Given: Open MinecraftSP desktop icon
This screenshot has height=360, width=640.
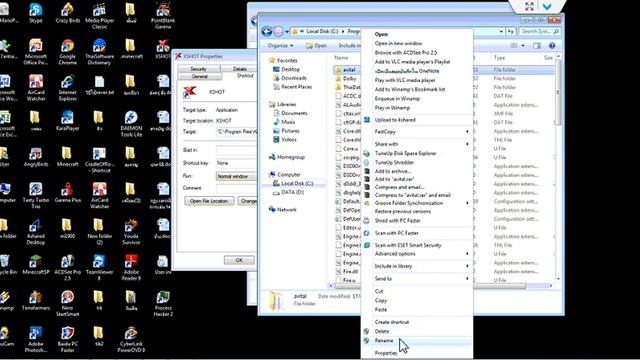Looking at the screenshot, I should coord(36,264).
